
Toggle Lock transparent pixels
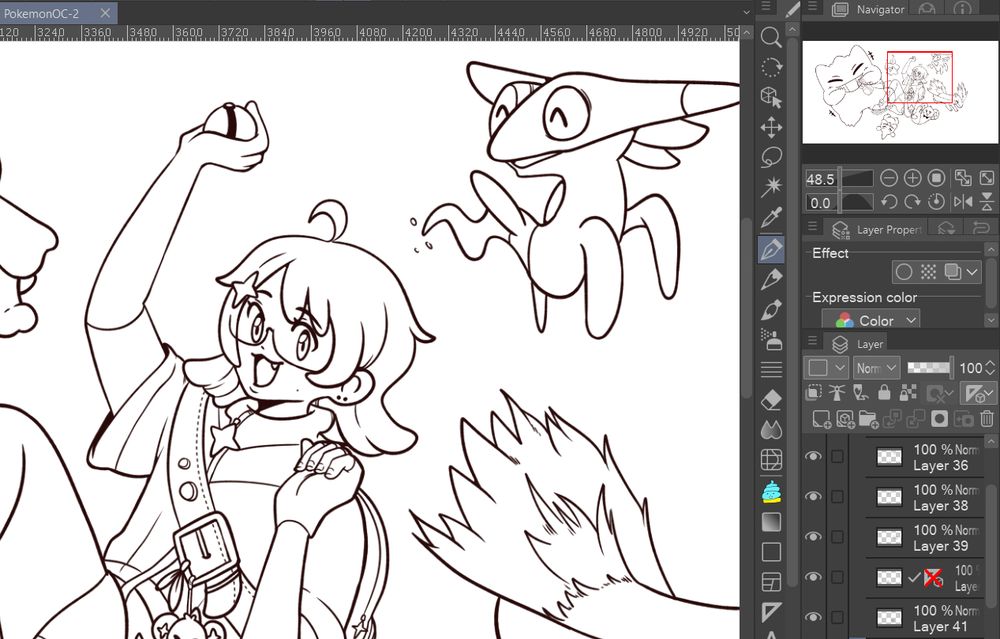click(x=908, y=393)
